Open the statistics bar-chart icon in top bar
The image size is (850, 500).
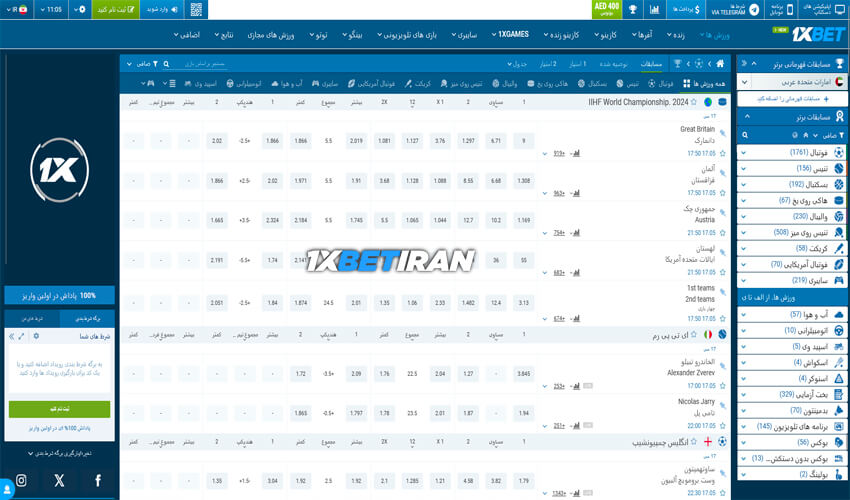click(x=654, y=9)
